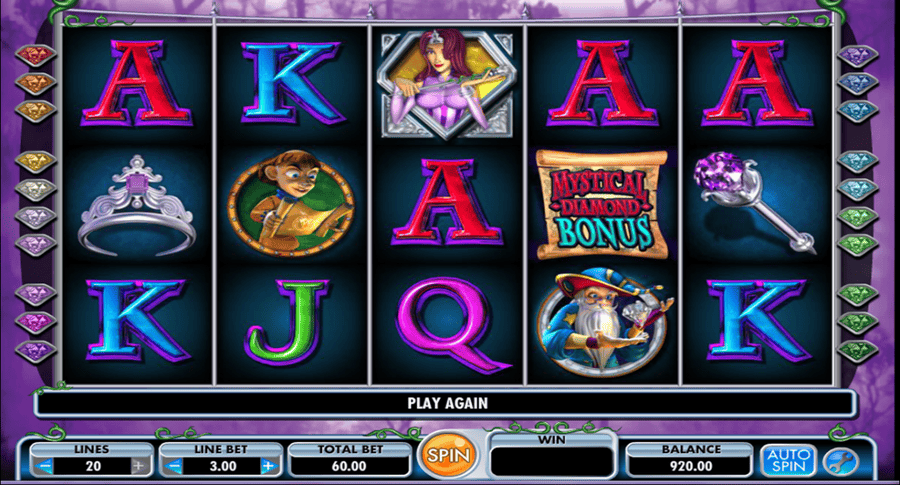The width and height of the screenshot is (900, 485).
Task: Open the wrench settings icon
Action: (x=841, y=461)
